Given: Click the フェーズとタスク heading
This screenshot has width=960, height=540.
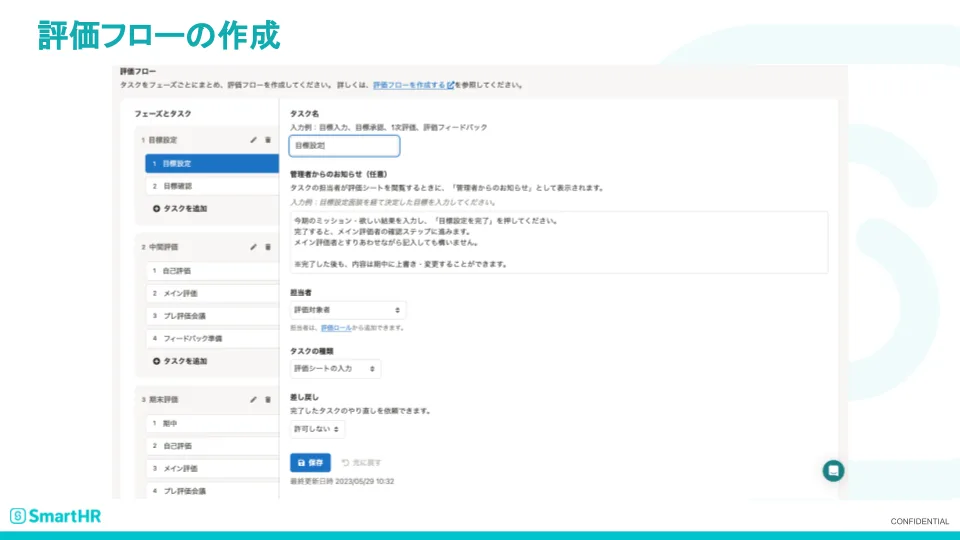Looking at the screenshot, I should 163,114.
